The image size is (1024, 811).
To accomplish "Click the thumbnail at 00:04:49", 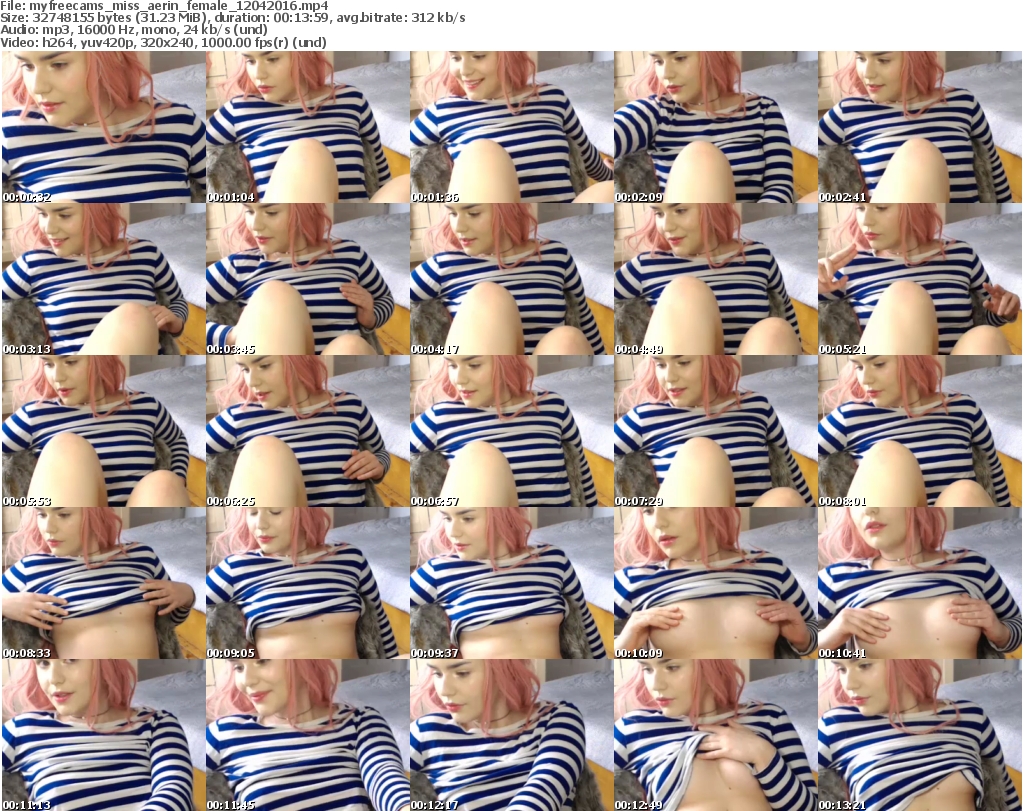I will click(715, 280).
